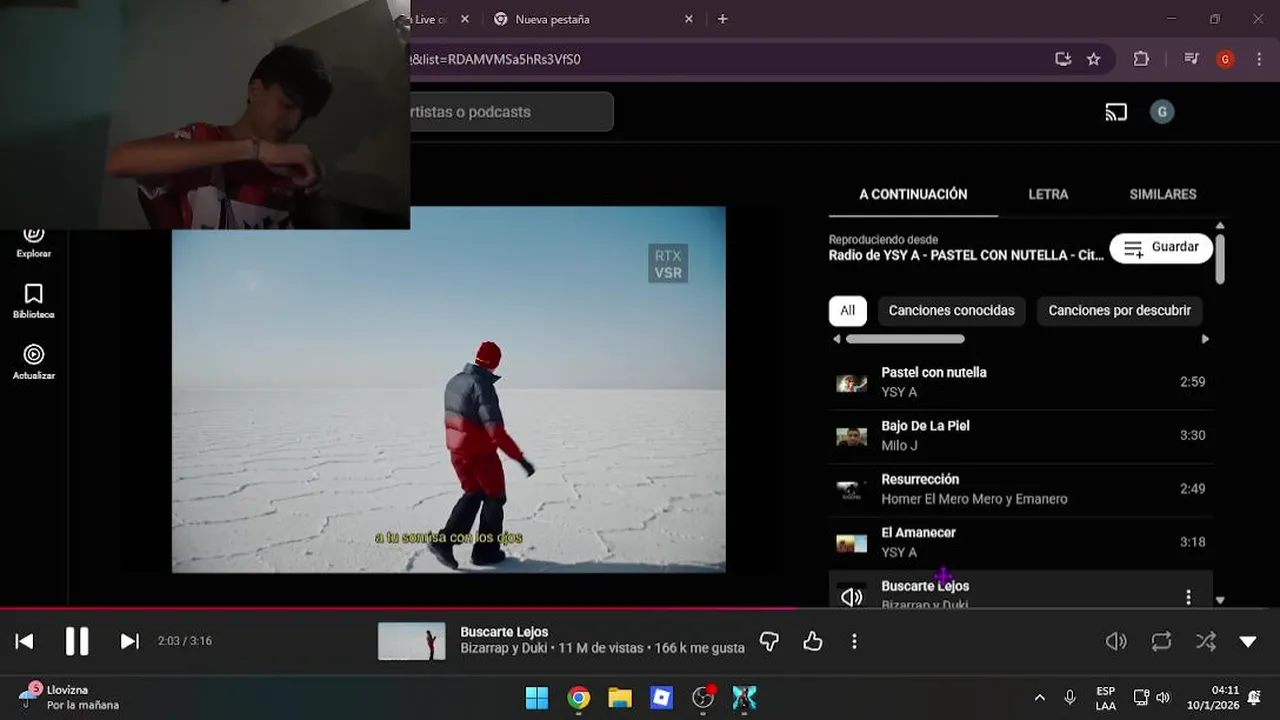Click the Chrome address bar URL
This screenshot has width=1280, height=720.
pos(495,59)
